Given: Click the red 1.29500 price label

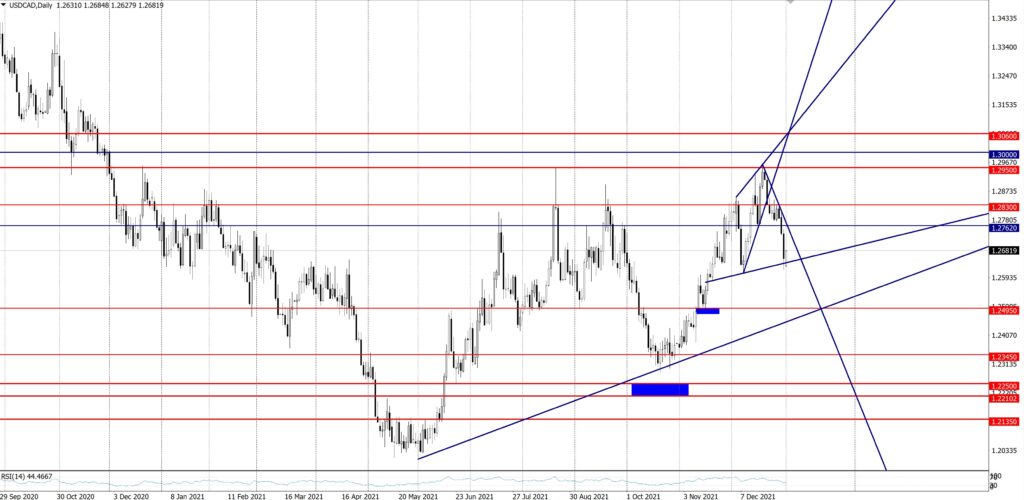Looking at the screenshot, I should point(1004,170).
